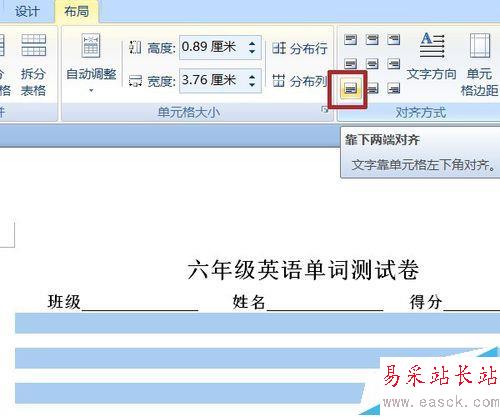Align text middle right in cell

pos(394,64)
